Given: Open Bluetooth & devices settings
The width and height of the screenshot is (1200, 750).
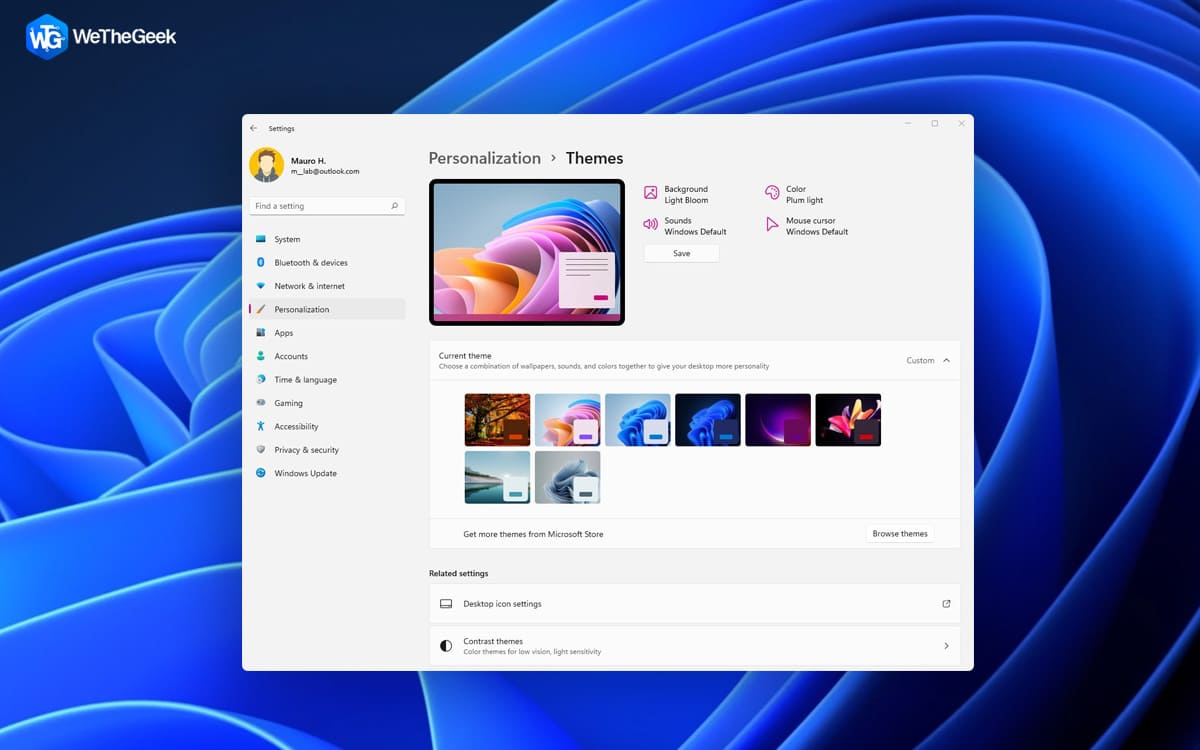Looking at the screenshot, I should pyautogui.click(x=327, y=262).
